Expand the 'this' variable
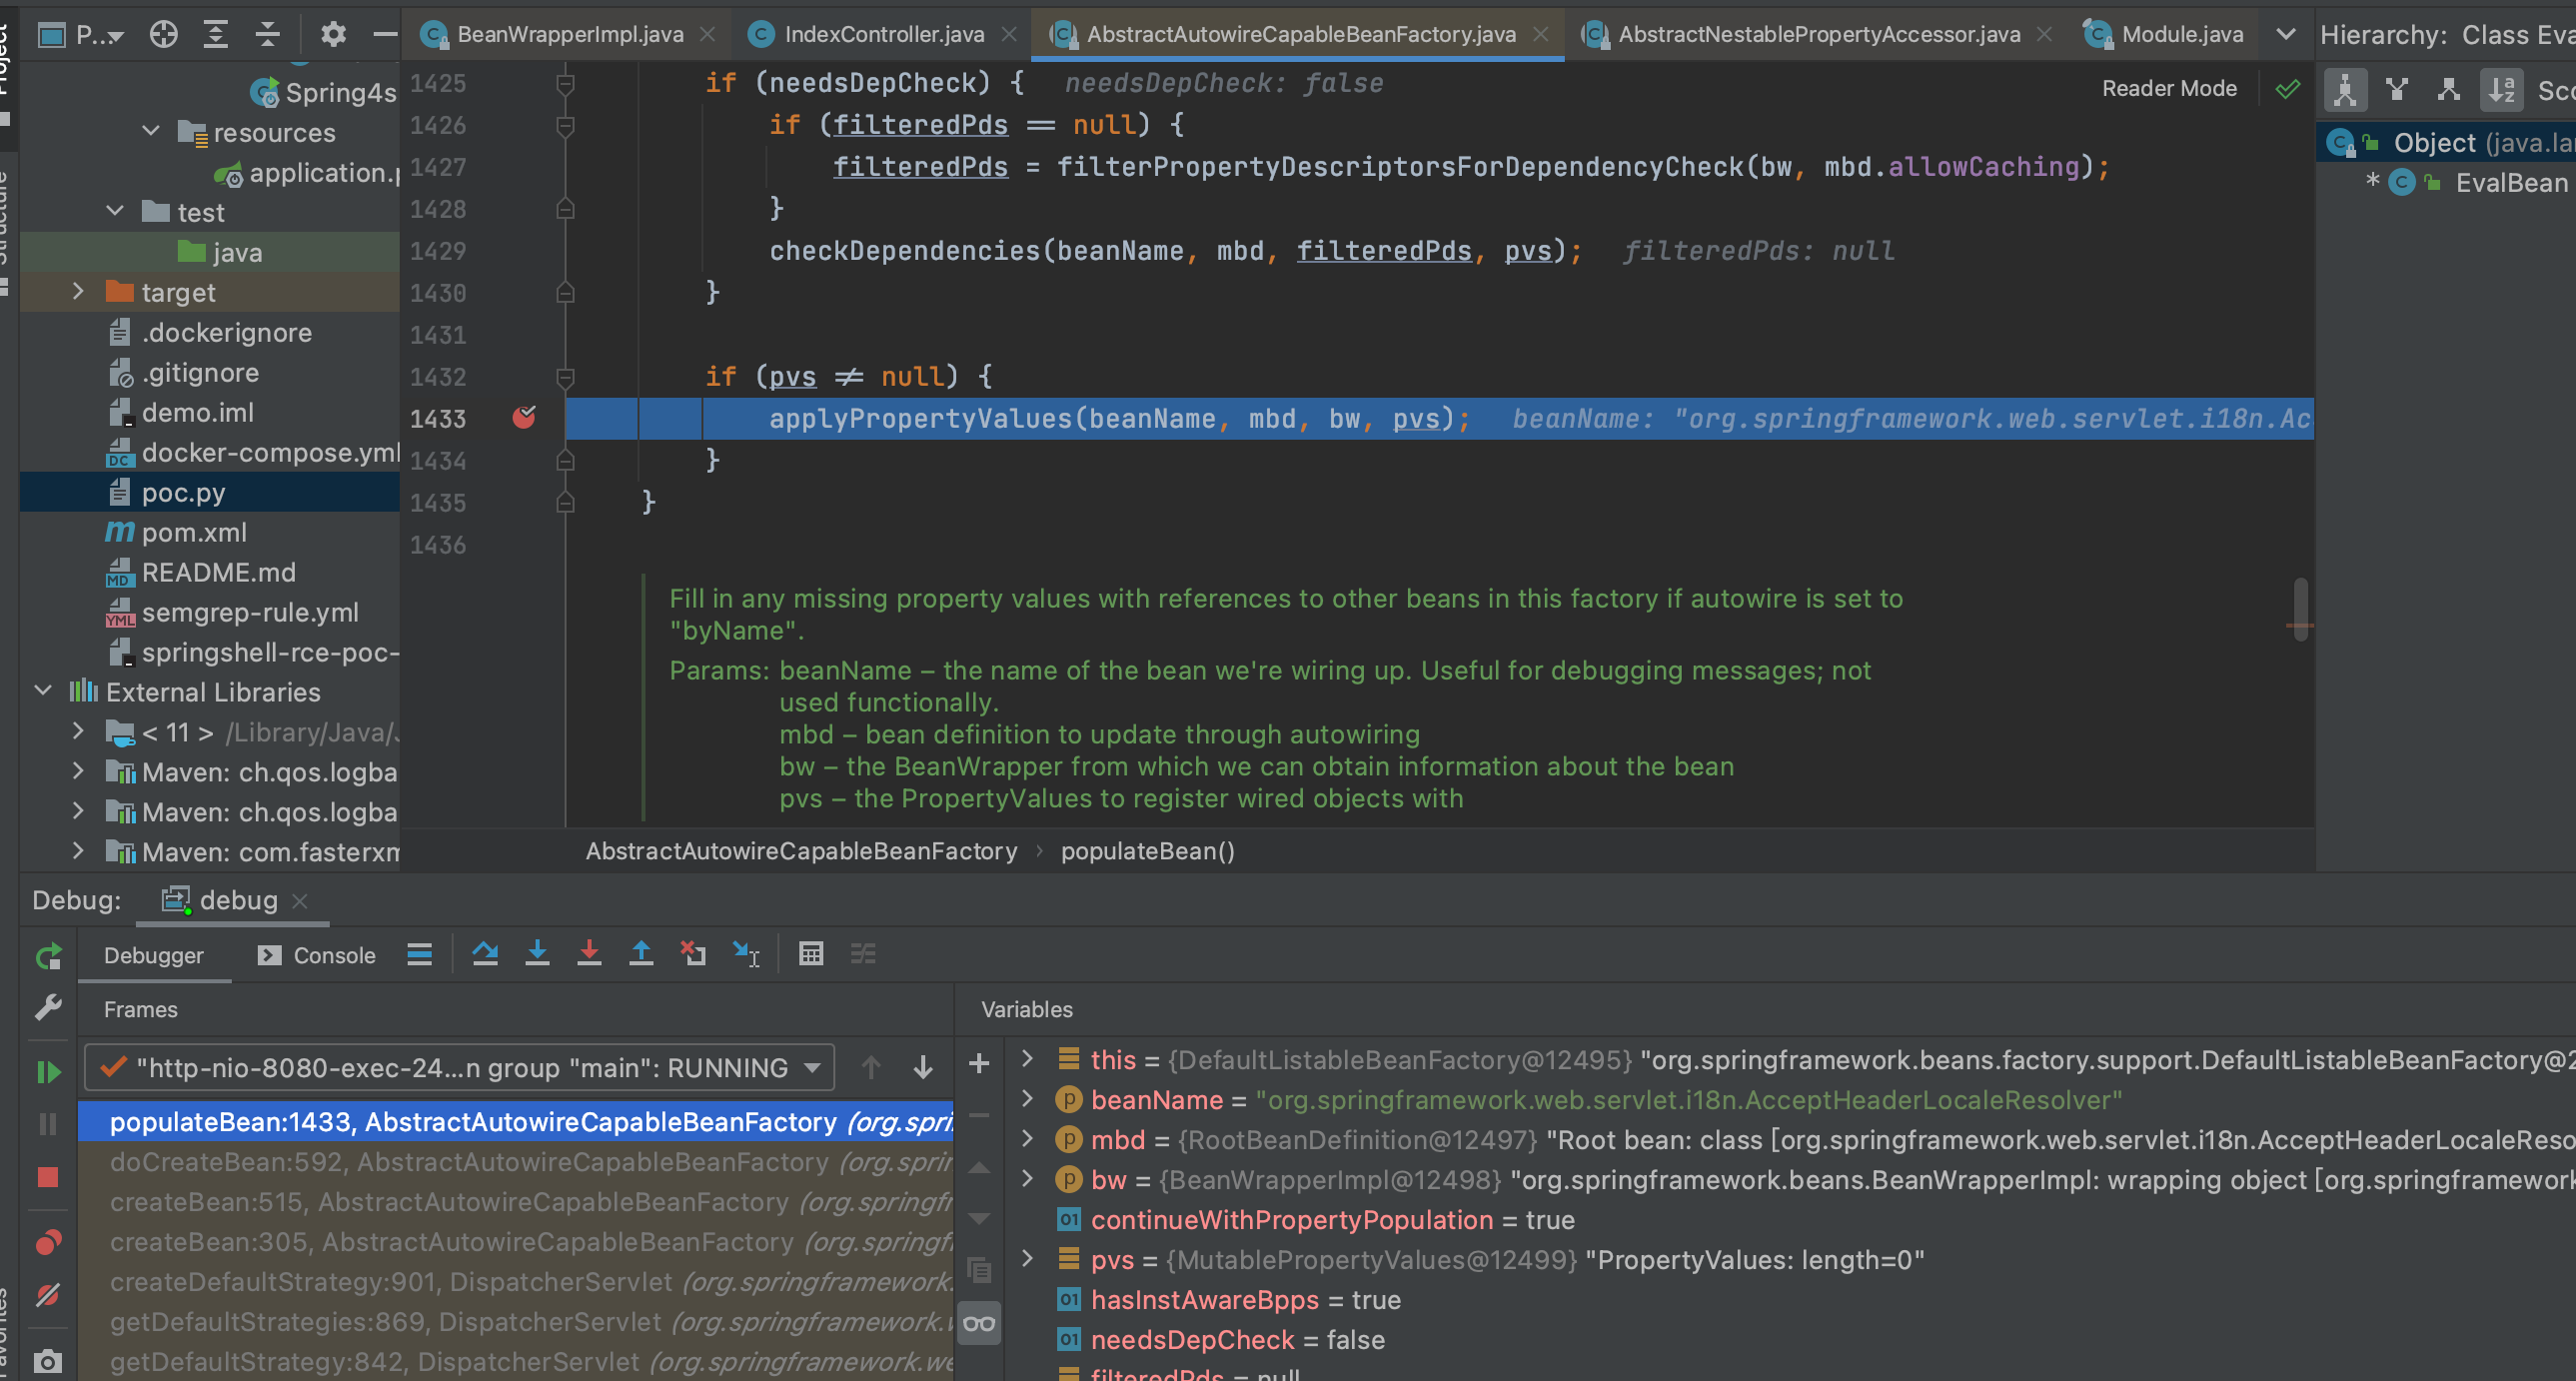This screenshot has height=1381, width=2576. pos(1027,1059)
